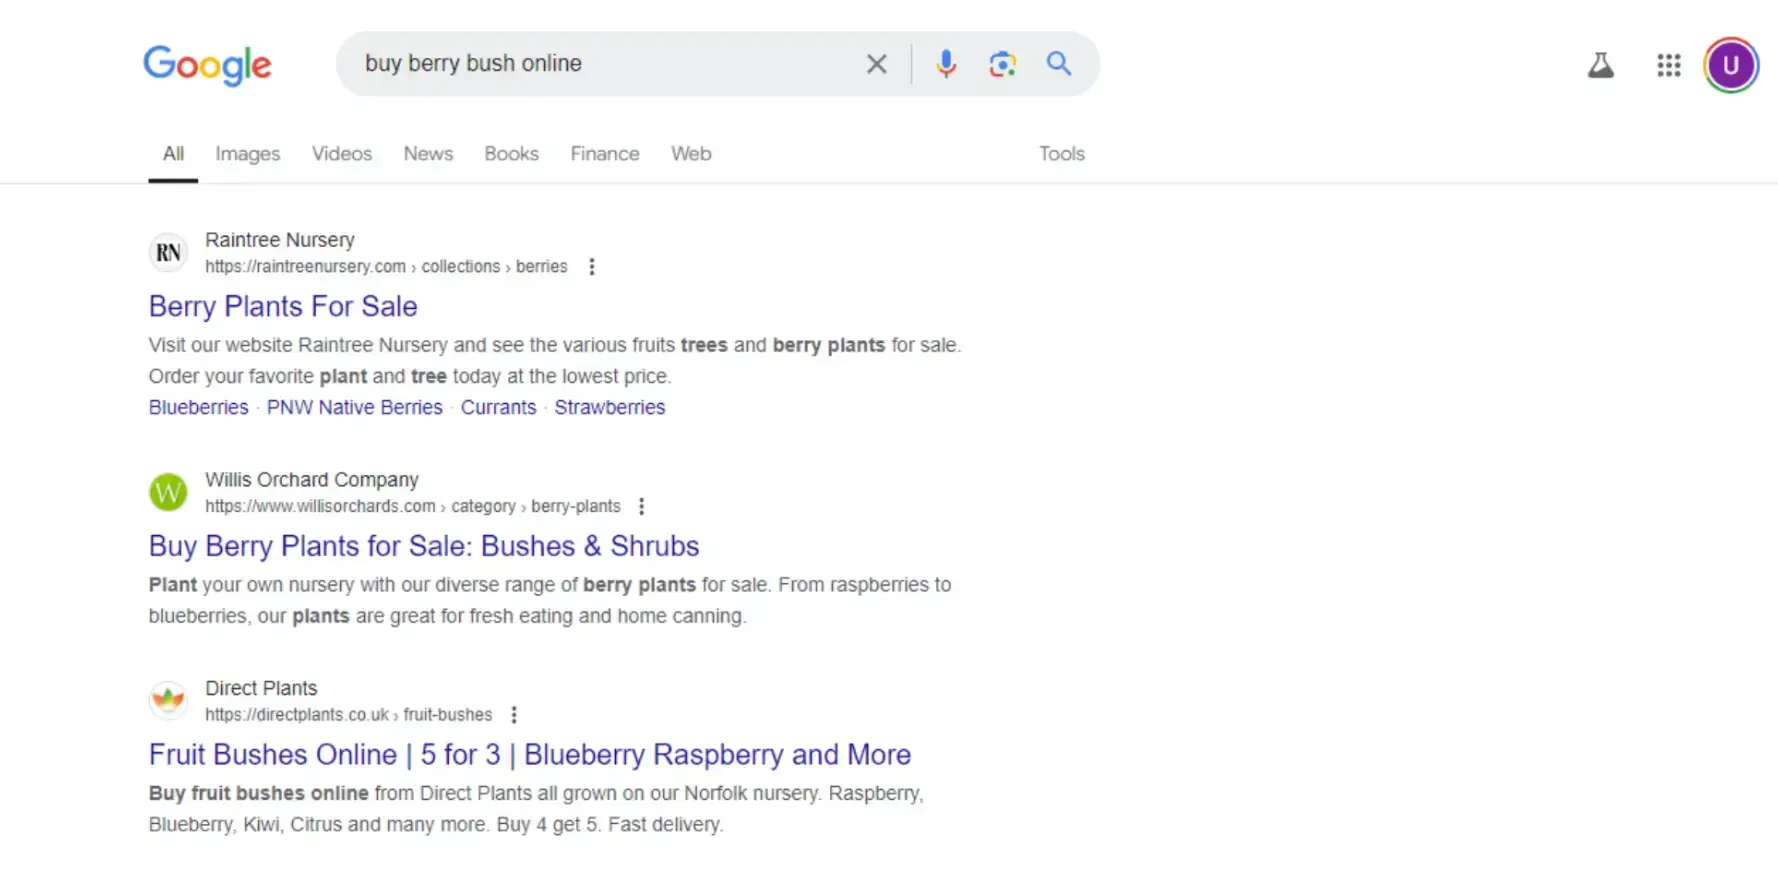Follow the Currants sitelink

[499, 408]
